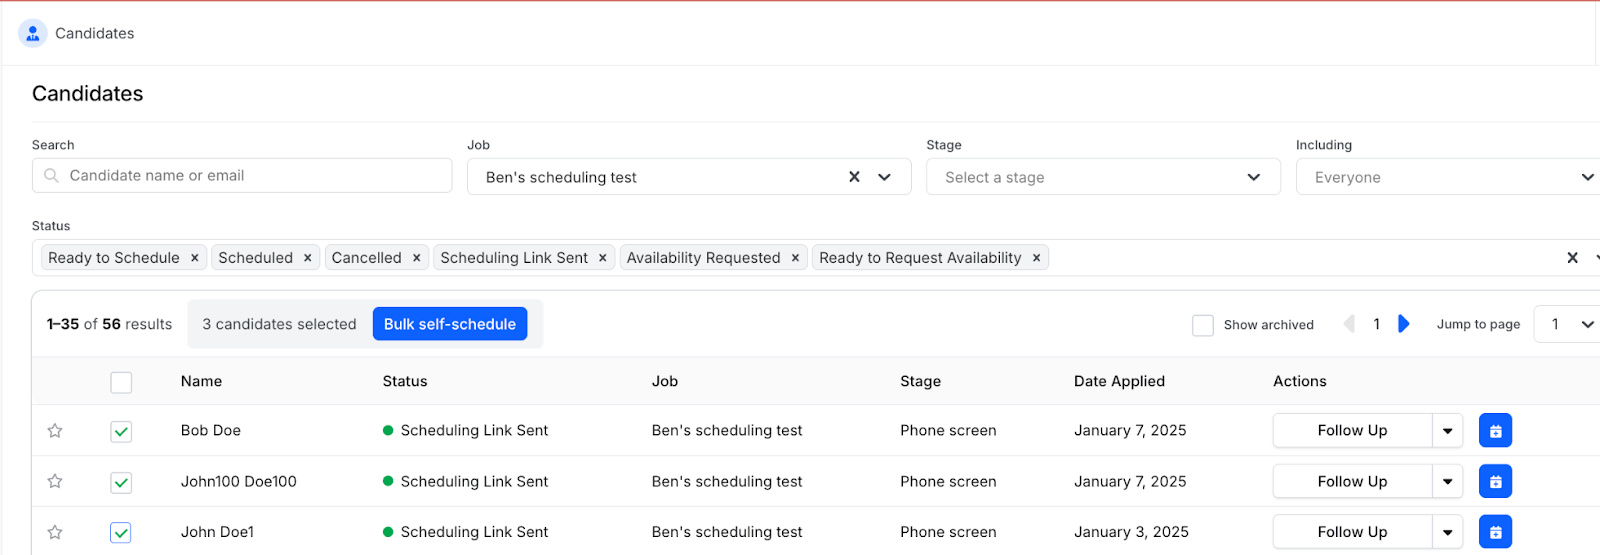The width and height of the screenshot is (1600, 555).
Task: Click the 3 candidates selected label
Action: (279, 324)
